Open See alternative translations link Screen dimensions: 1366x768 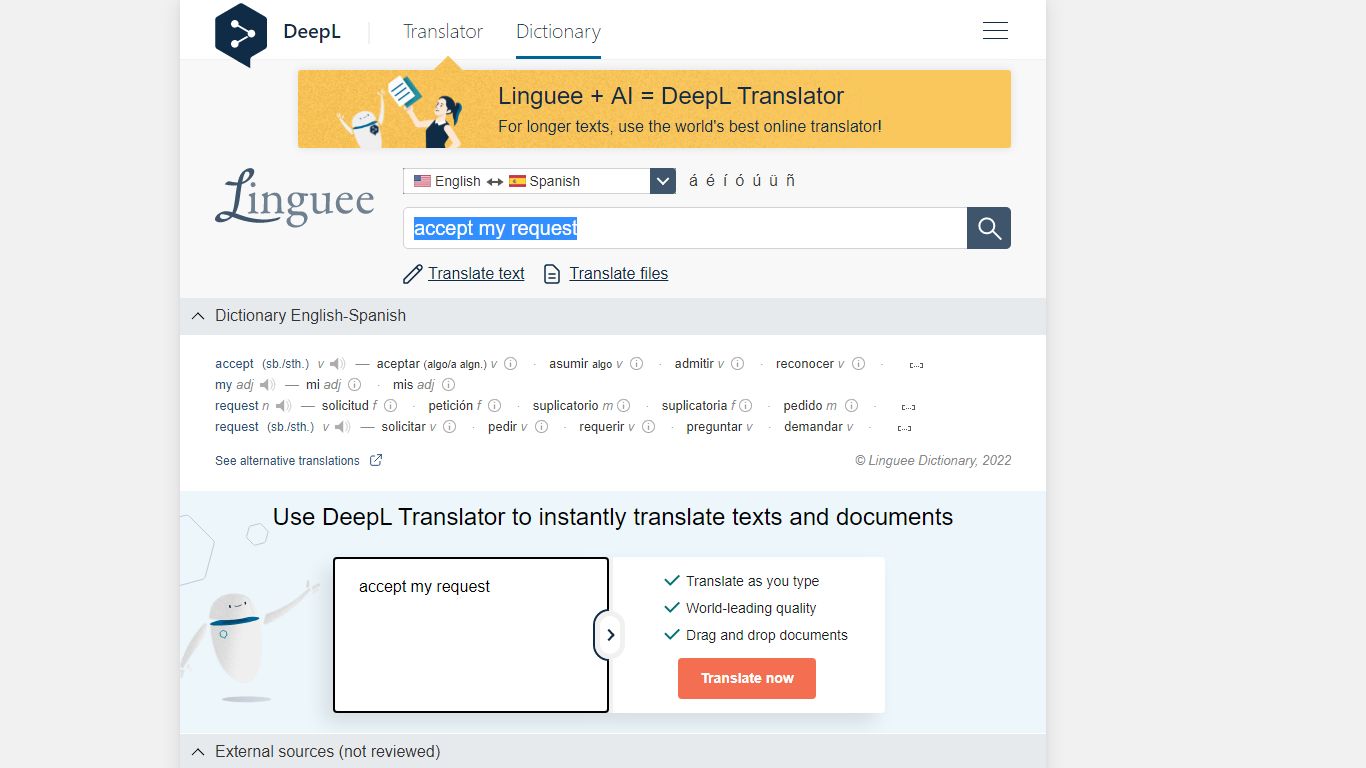coord(287,461)
